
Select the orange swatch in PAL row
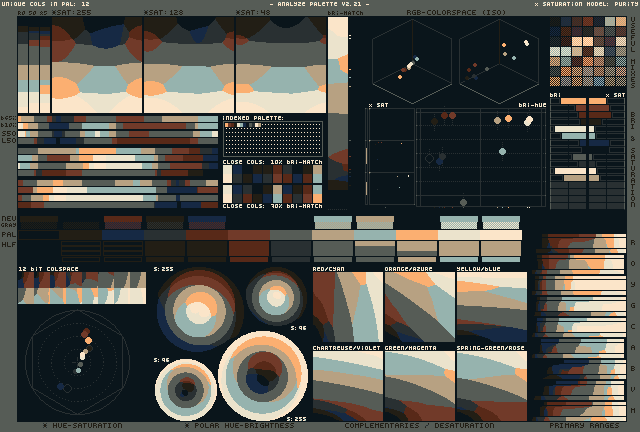point(417,235)
